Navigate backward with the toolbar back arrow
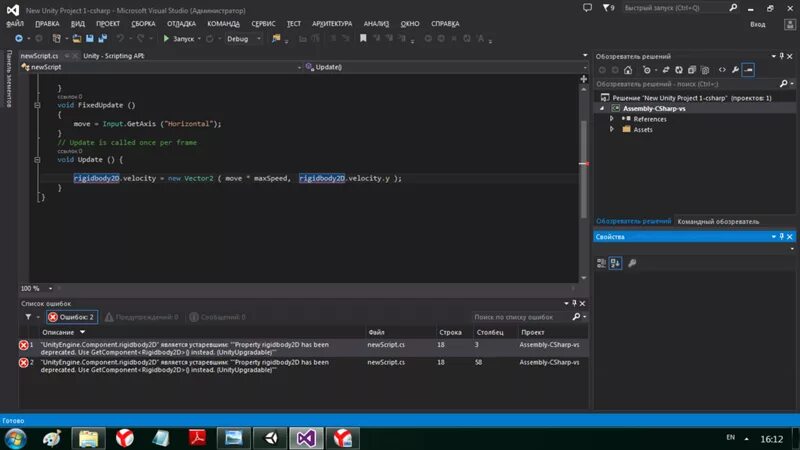Viewport: 800px width, 450px height. coord(19,39)
